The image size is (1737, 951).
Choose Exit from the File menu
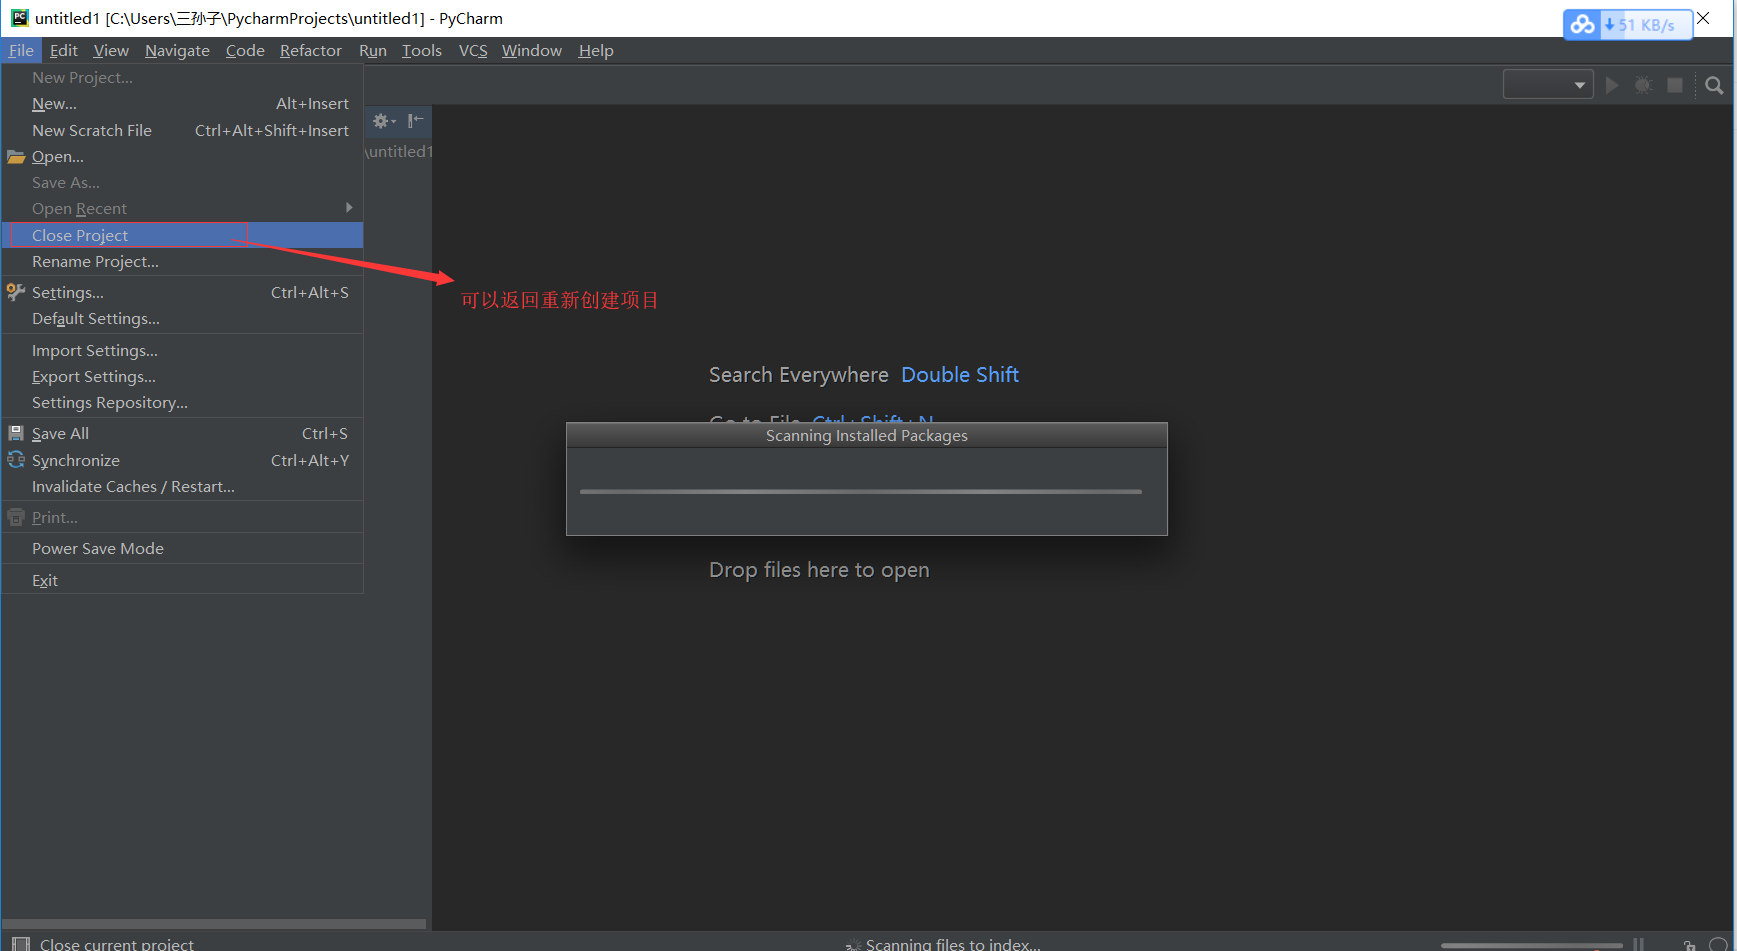(x=182, y=581)
